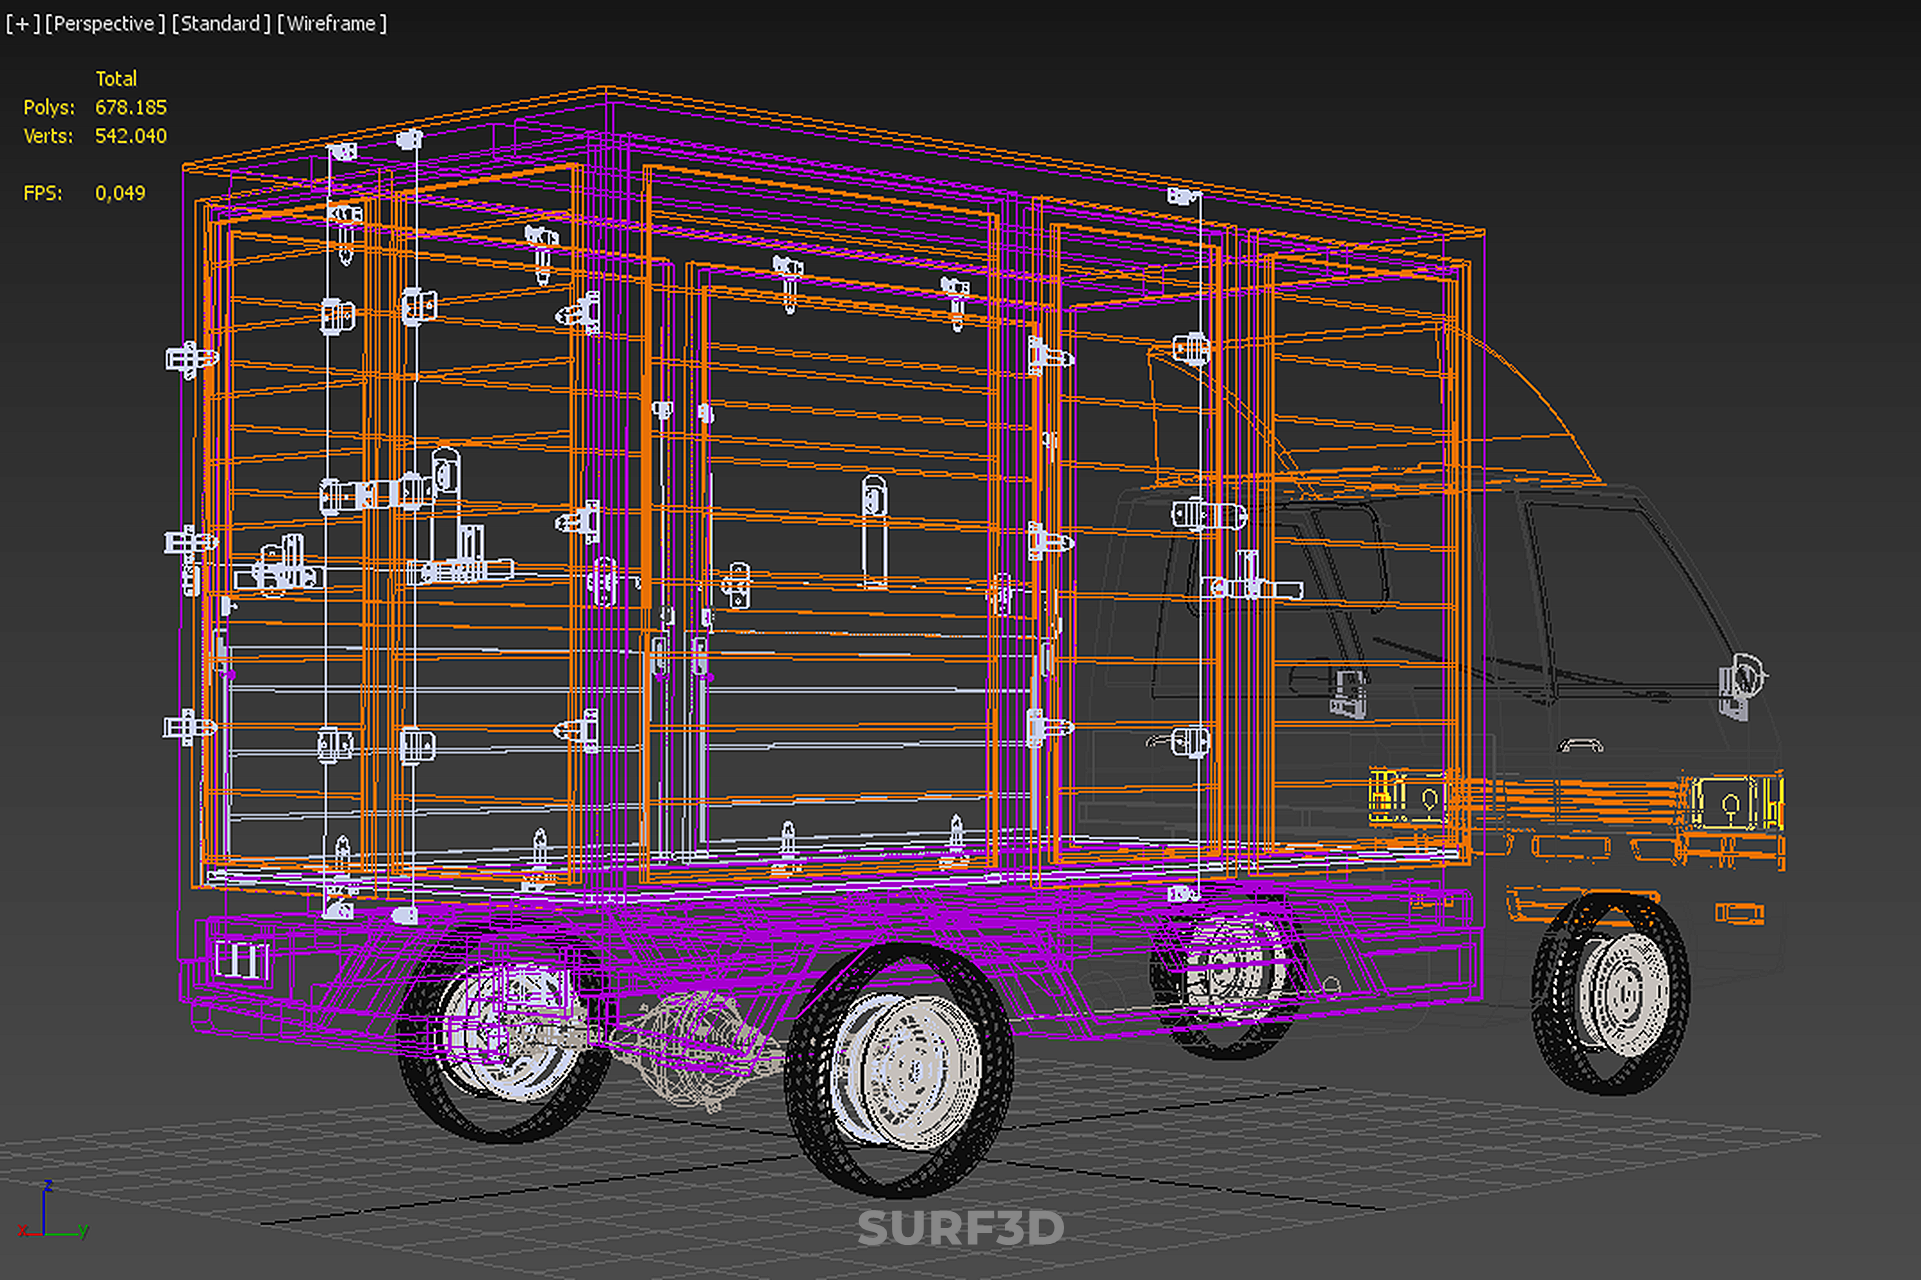Open the Standard viewport quality menu
This screenshot has height=1280, width=1921.
tap(221, 23)
